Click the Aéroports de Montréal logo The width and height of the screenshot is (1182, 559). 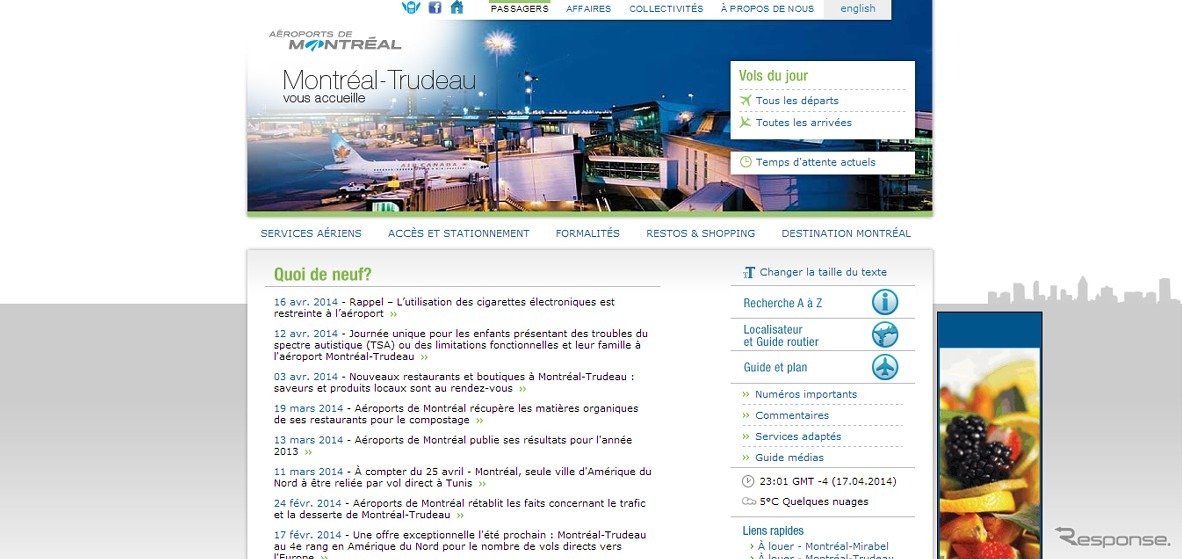(335, 41)
